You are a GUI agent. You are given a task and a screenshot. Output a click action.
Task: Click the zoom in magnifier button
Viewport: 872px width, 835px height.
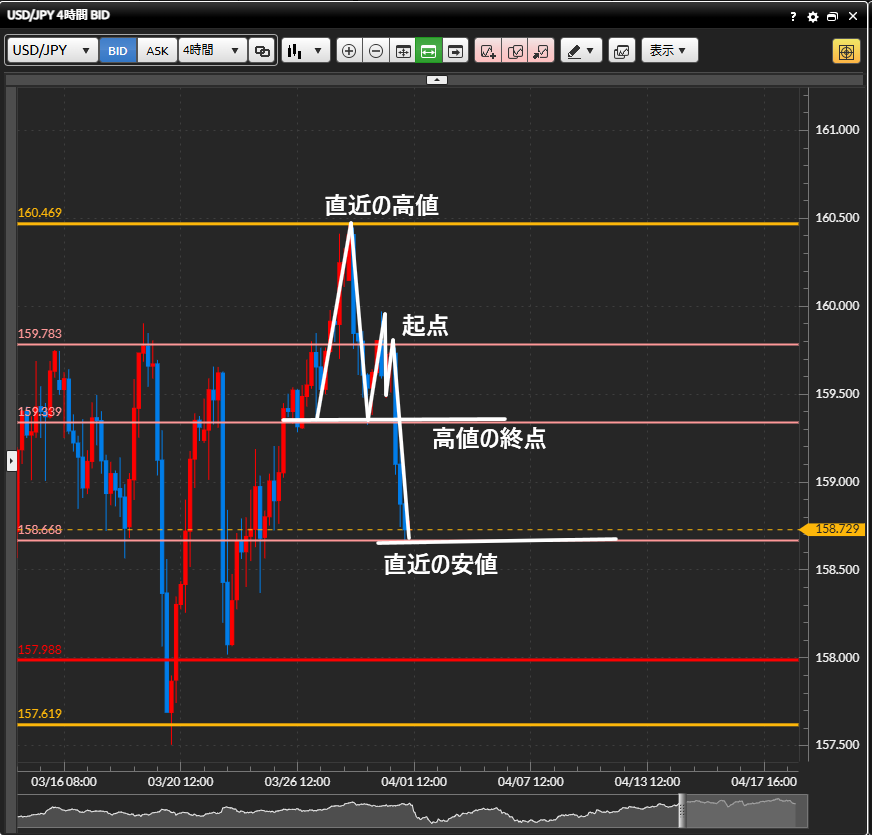349,51
